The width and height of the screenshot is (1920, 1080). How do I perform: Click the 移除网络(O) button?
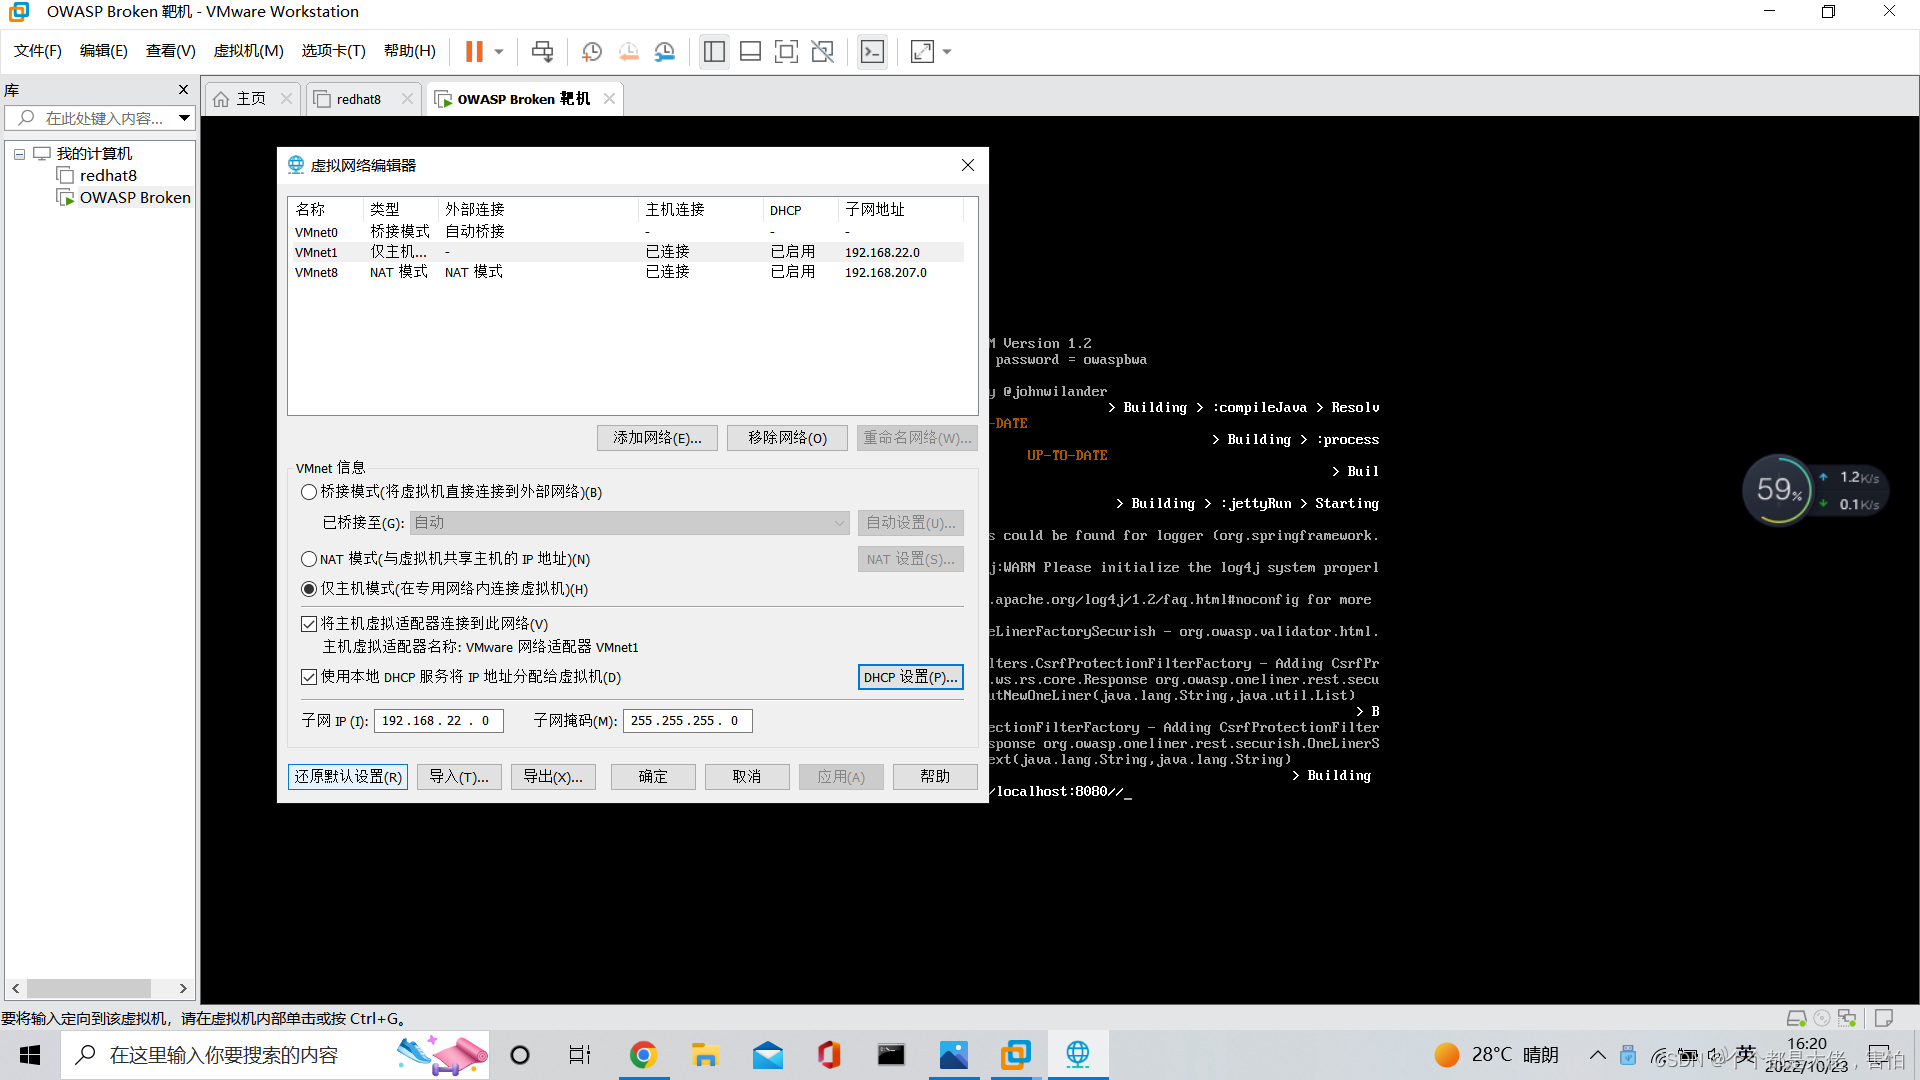click(787, 438)
